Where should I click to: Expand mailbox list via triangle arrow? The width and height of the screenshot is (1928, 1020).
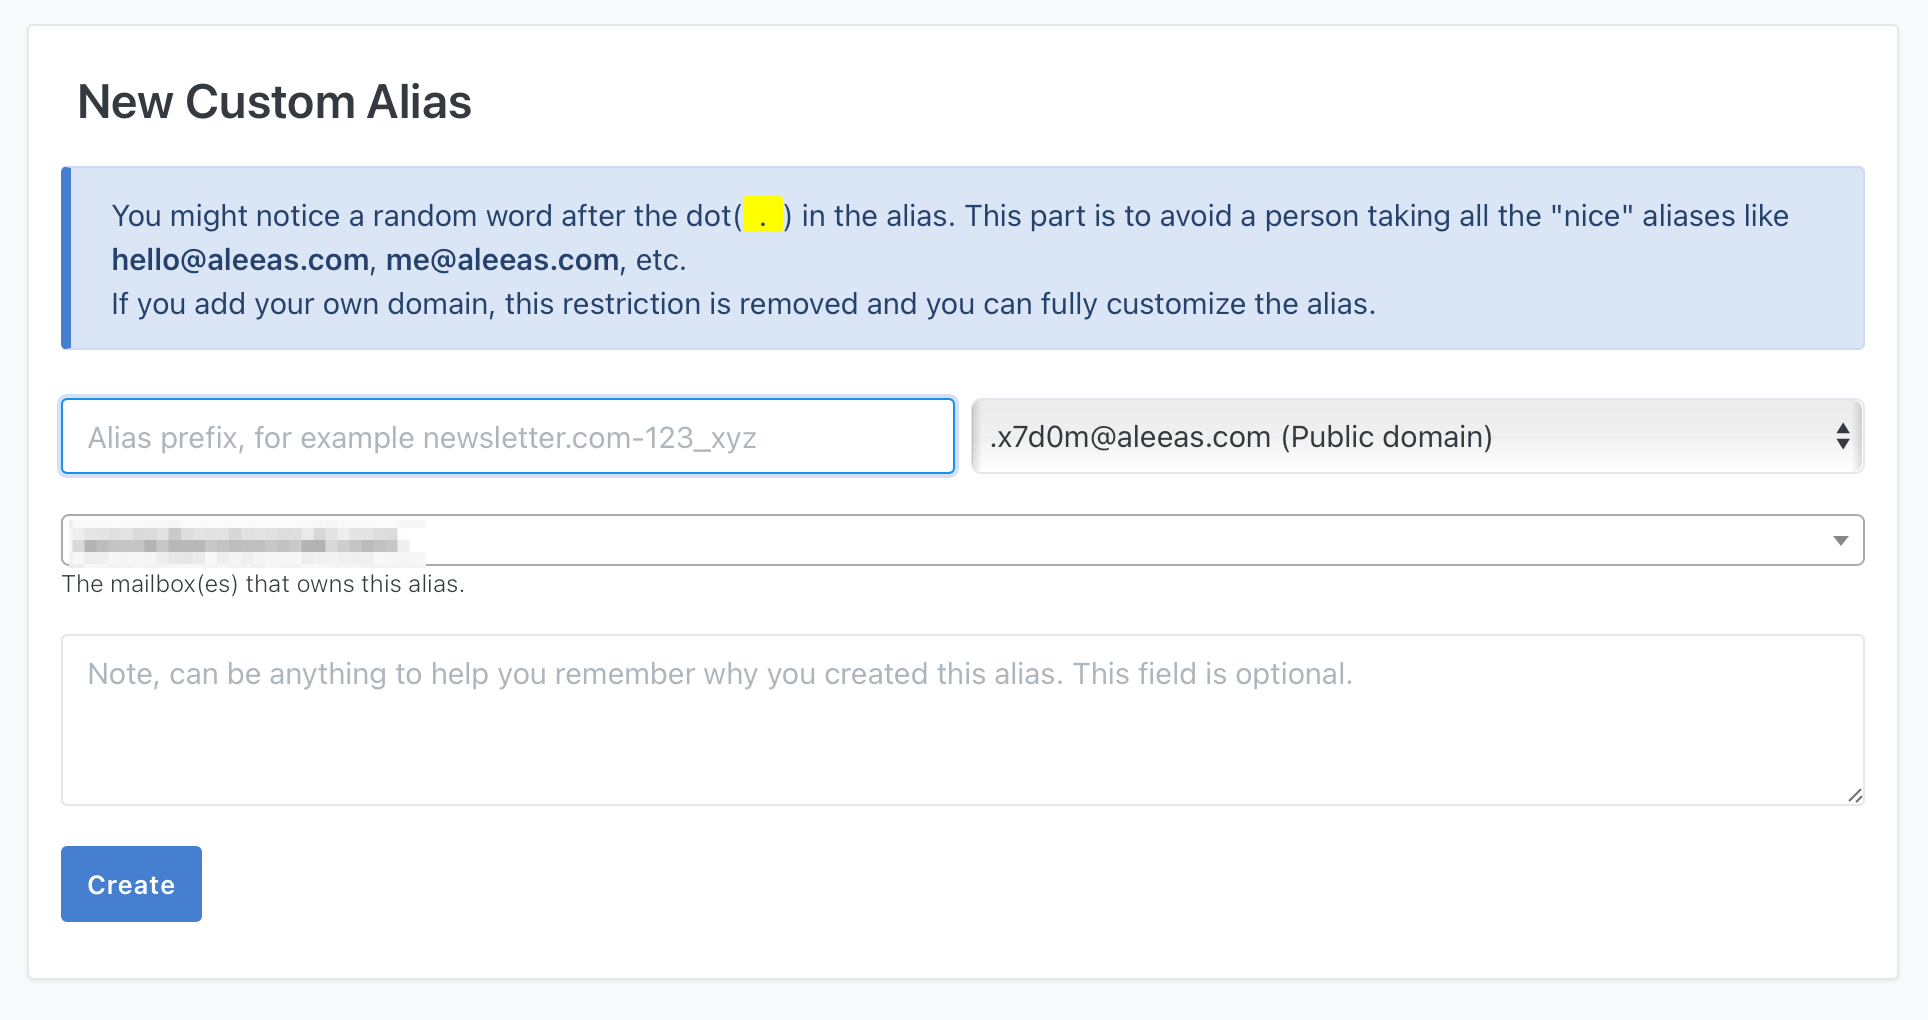point(1840,540)
